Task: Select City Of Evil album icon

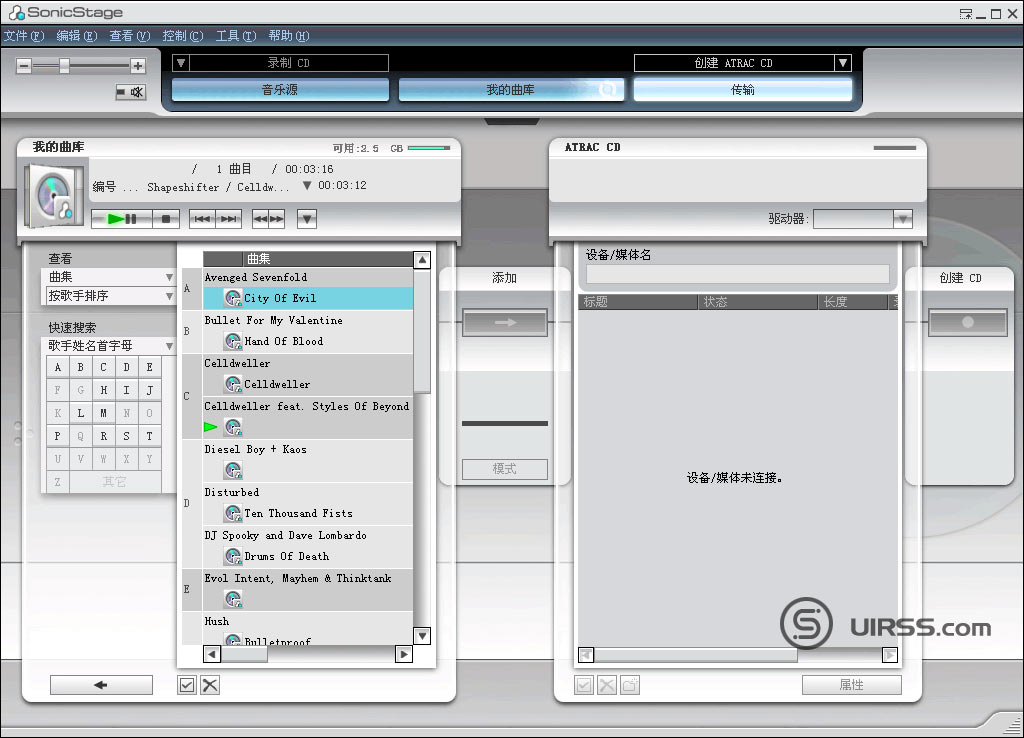Action: click(233, 298)
